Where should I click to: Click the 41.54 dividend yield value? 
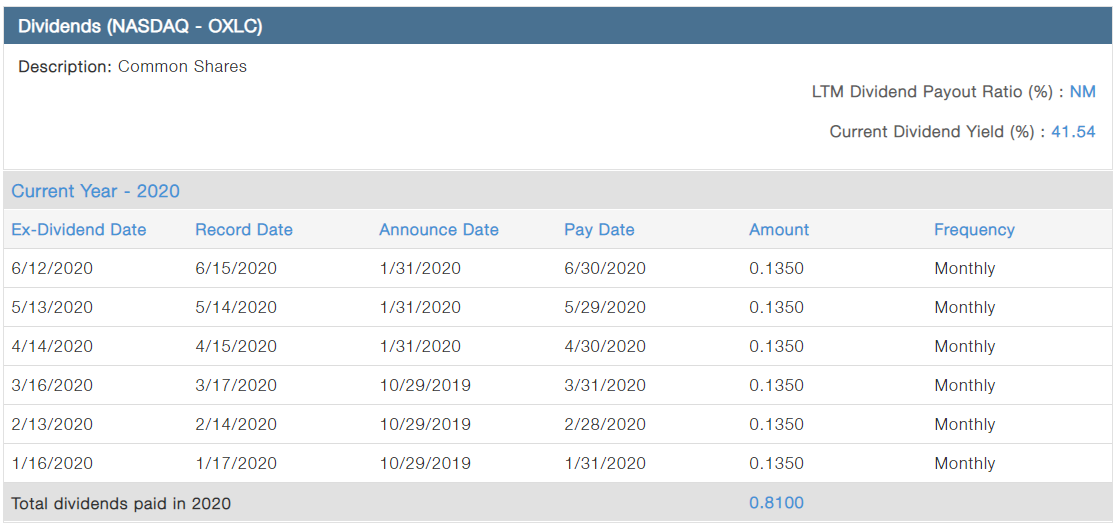(1073, 132)
